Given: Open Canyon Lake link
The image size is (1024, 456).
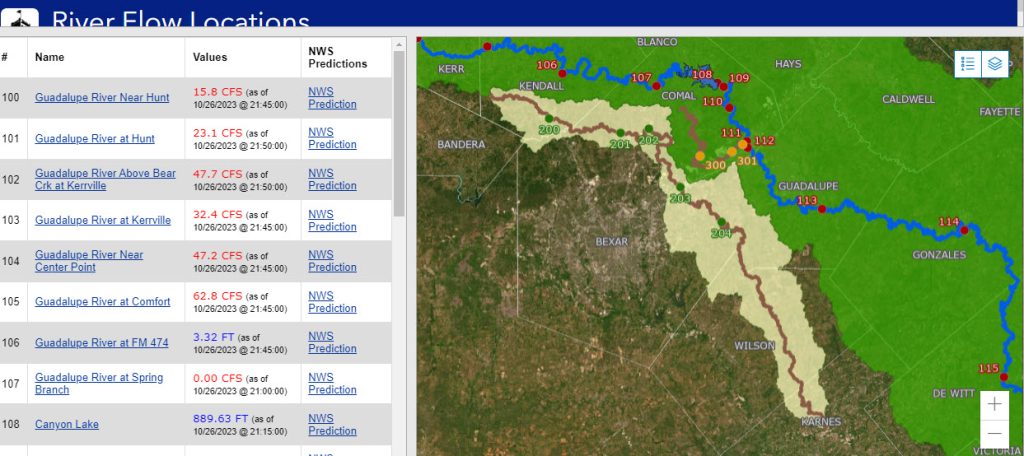Looking at the screenshot, I should point(67,425).
